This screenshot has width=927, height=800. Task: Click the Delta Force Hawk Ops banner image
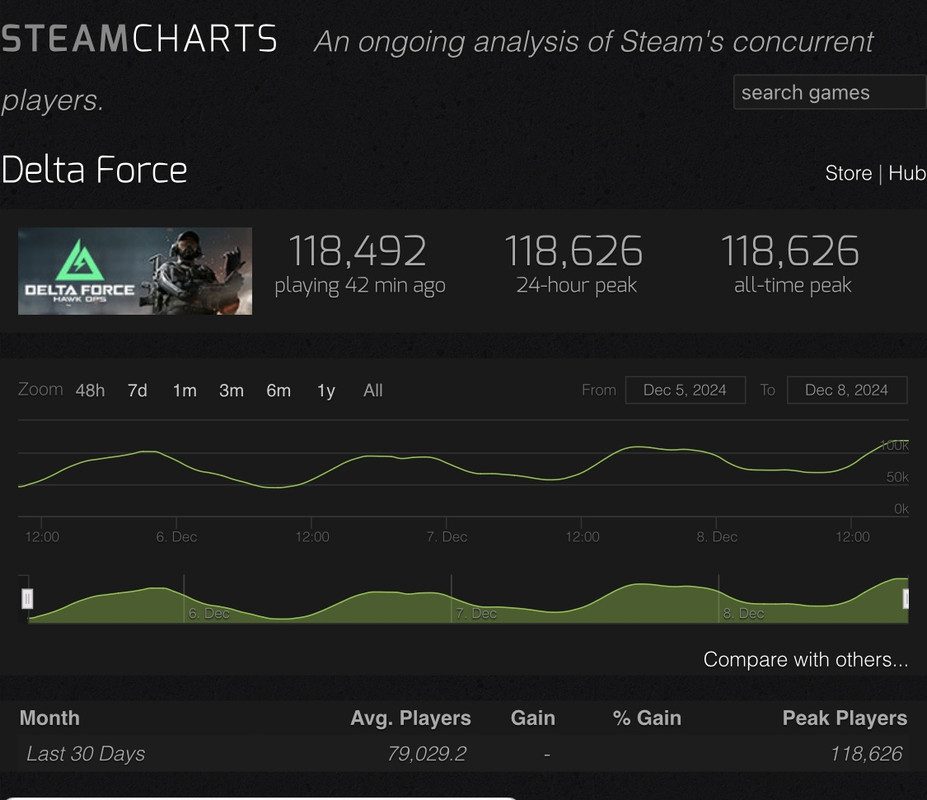[x=135, y=271]
